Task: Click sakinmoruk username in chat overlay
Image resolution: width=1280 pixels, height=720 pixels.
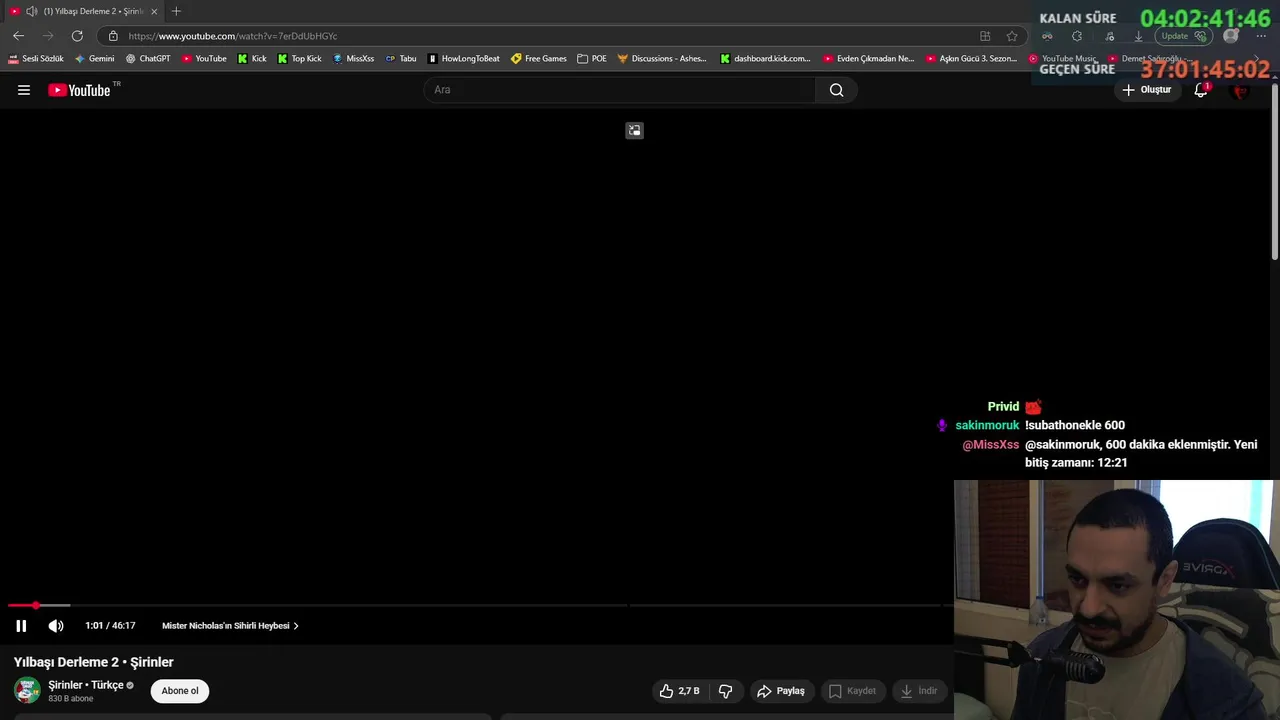Action: point(987,425)
